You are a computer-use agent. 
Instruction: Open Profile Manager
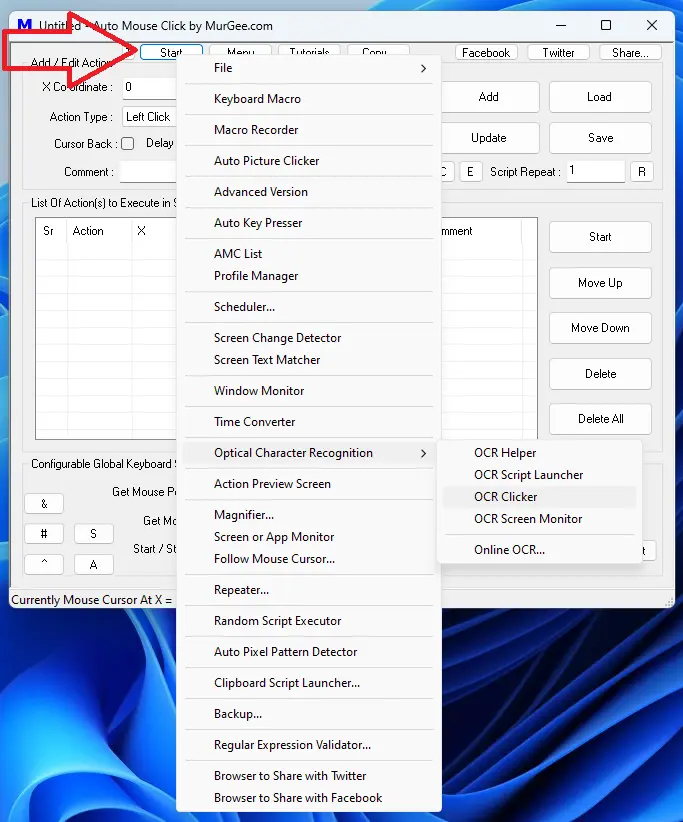(x=309, y=276)
